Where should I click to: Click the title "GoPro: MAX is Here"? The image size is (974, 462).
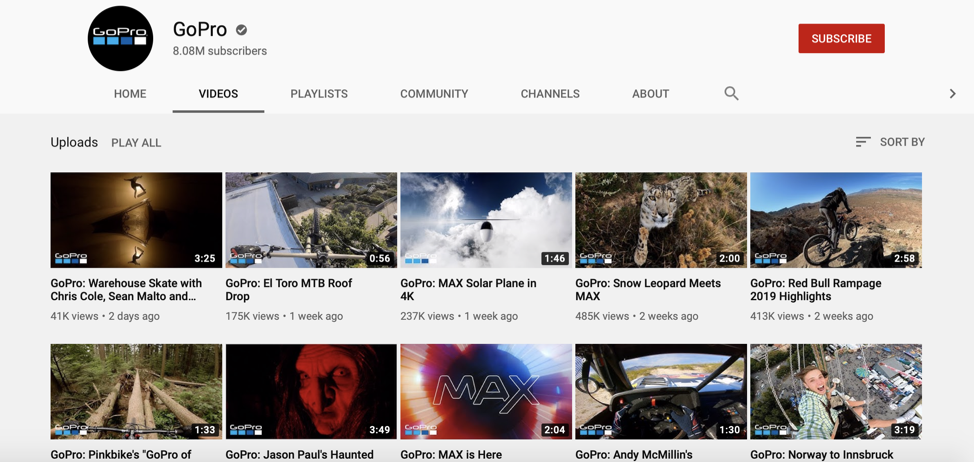(451, 455)
